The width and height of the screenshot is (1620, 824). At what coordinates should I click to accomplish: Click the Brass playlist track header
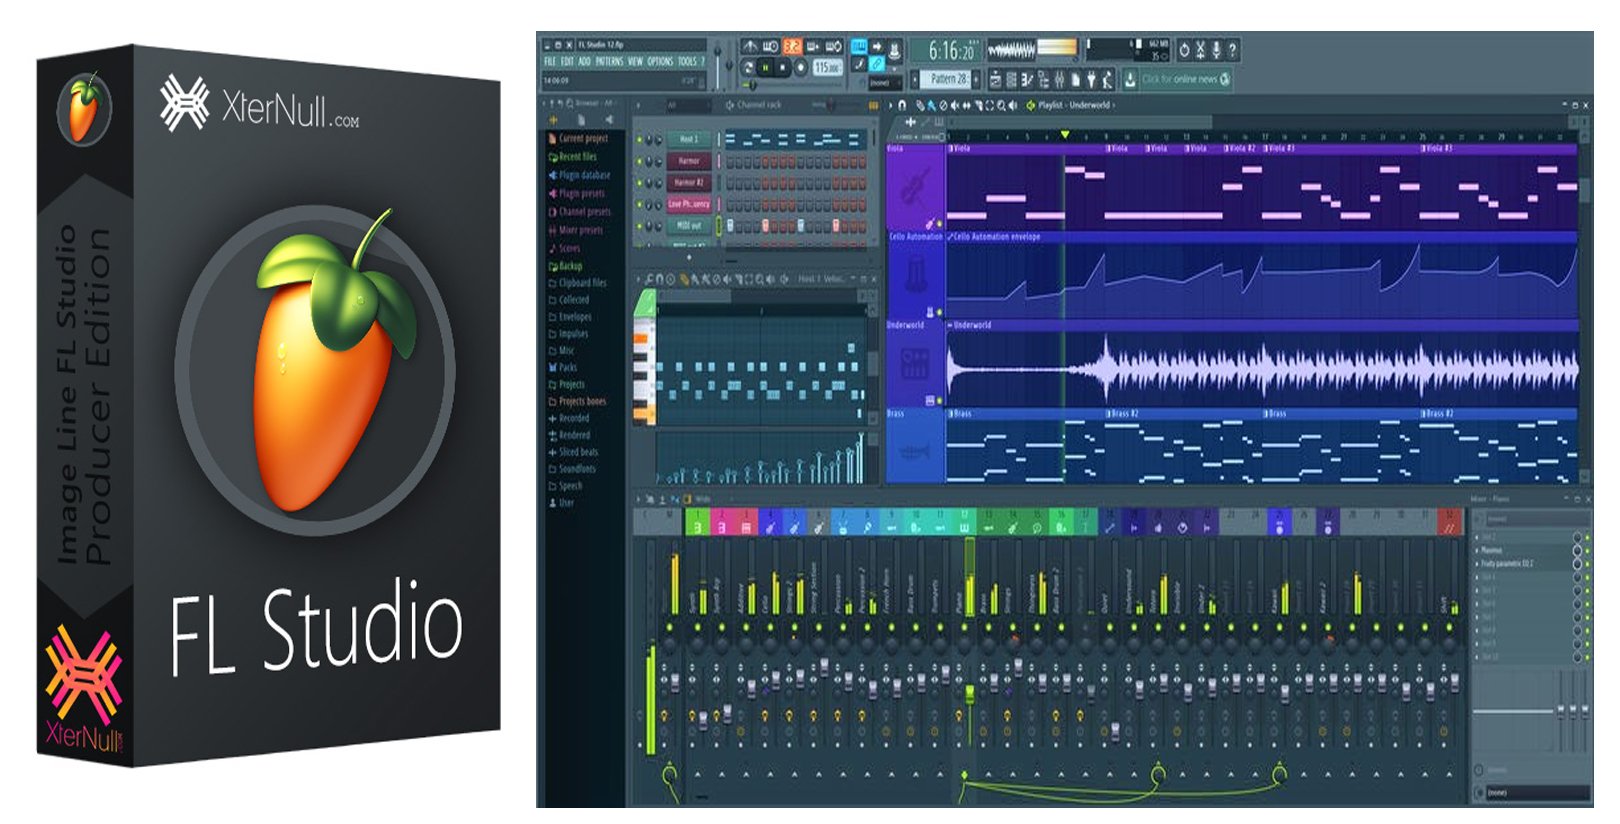pos(915,445)
